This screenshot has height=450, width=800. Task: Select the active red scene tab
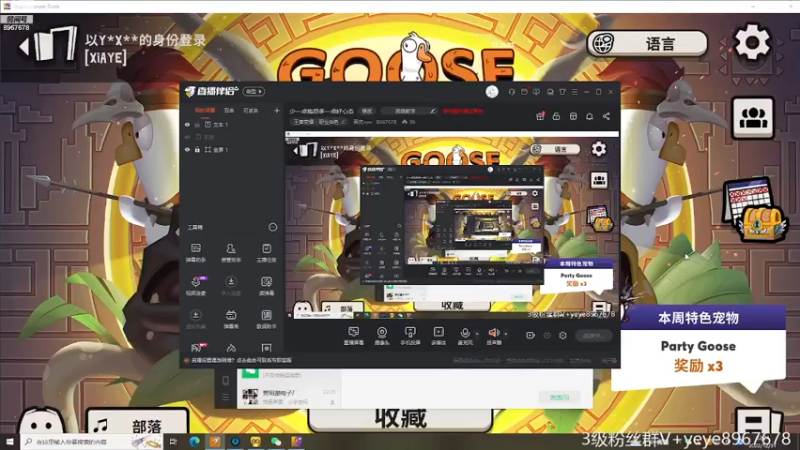tap(205, 110)
